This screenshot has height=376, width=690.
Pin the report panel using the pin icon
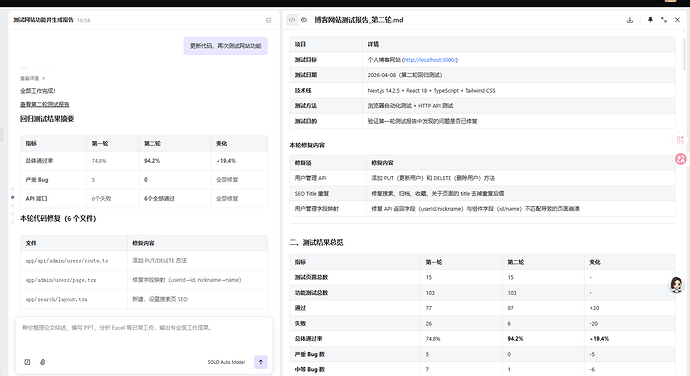click(x=650, y=20)
